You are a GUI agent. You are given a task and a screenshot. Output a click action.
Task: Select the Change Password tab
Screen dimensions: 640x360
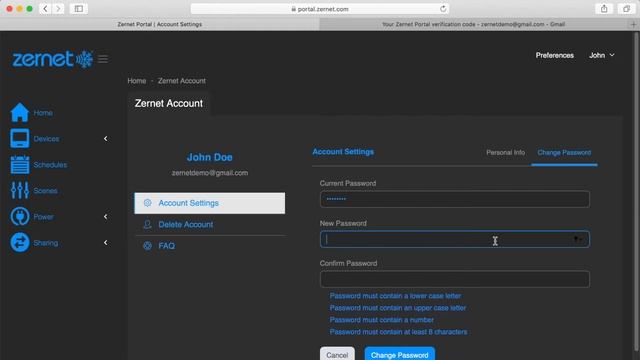(564, 152)
